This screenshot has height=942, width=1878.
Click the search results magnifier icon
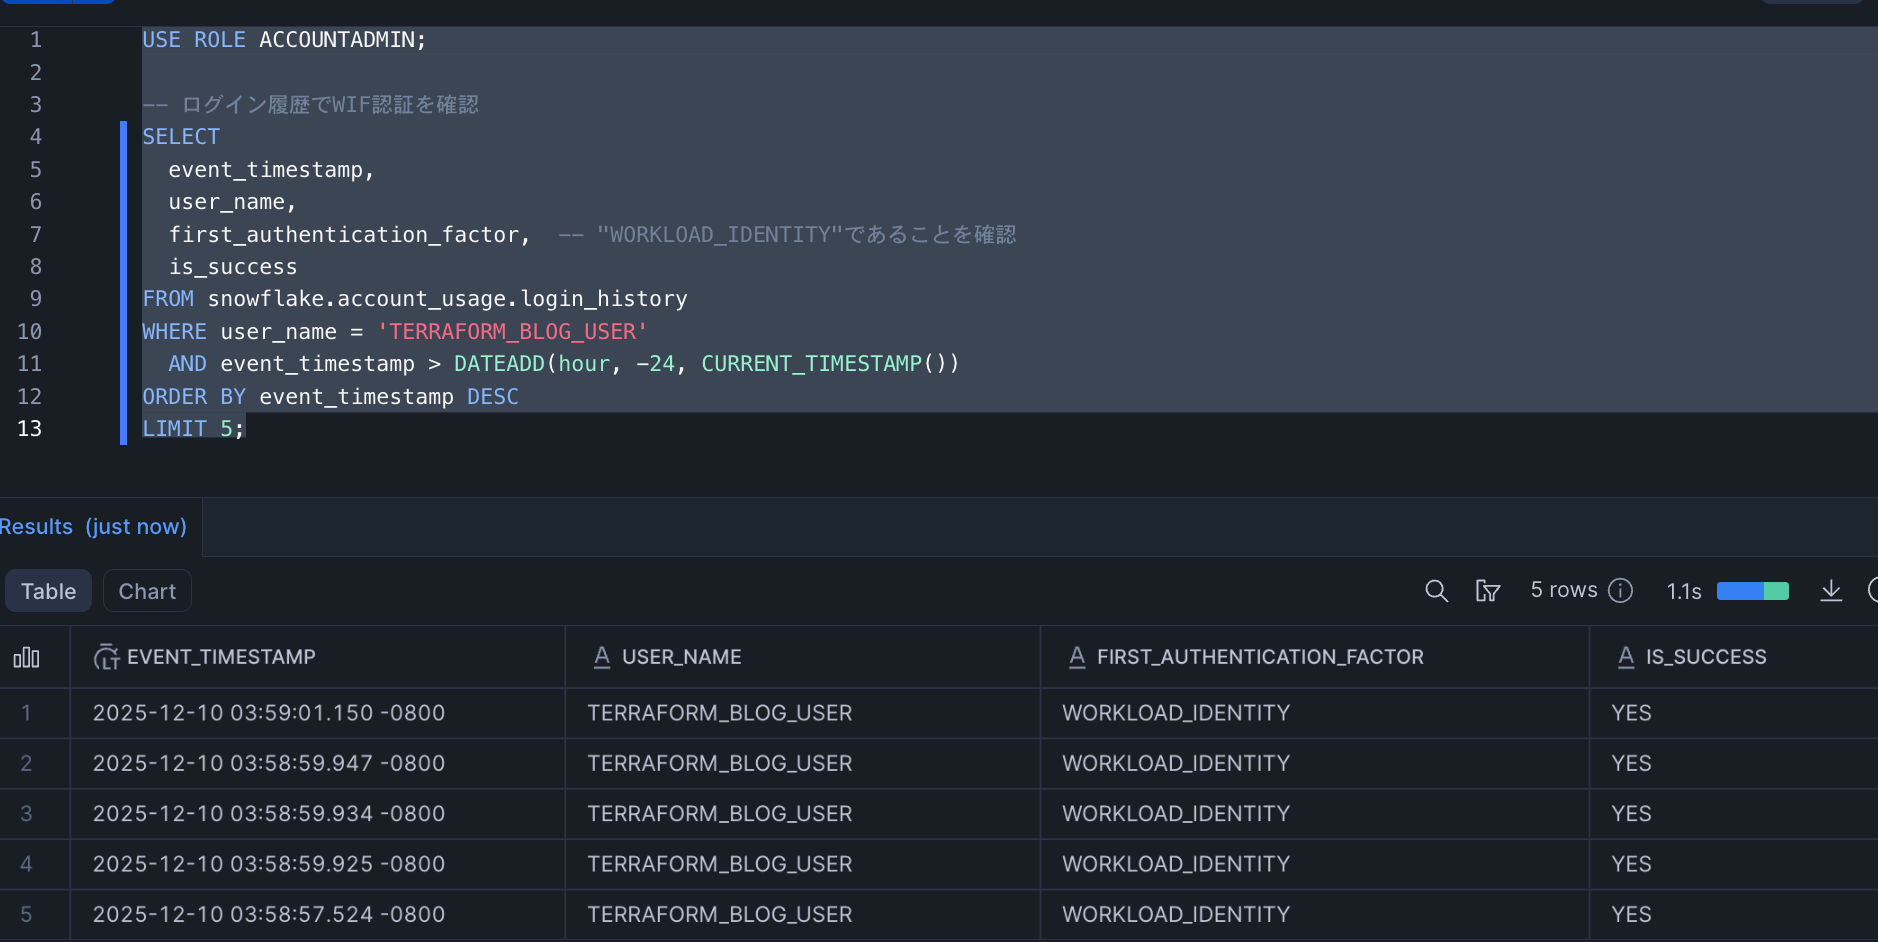click(1436, 591)
